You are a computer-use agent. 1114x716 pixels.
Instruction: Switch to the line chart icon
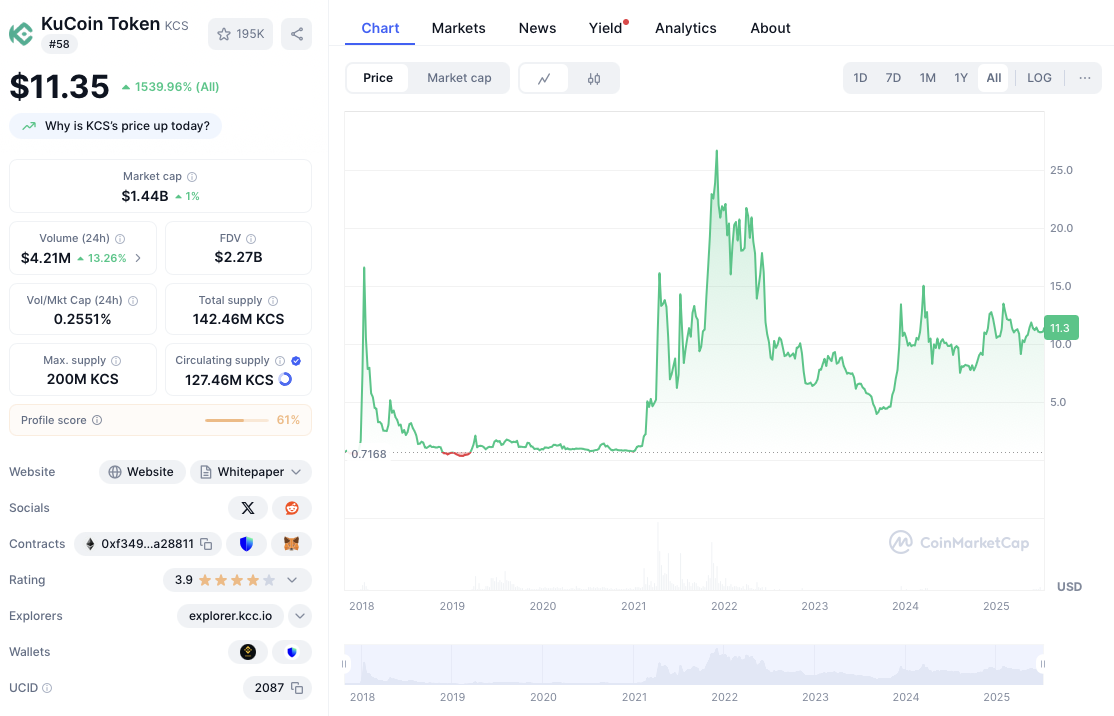click(x=544, y=78)
